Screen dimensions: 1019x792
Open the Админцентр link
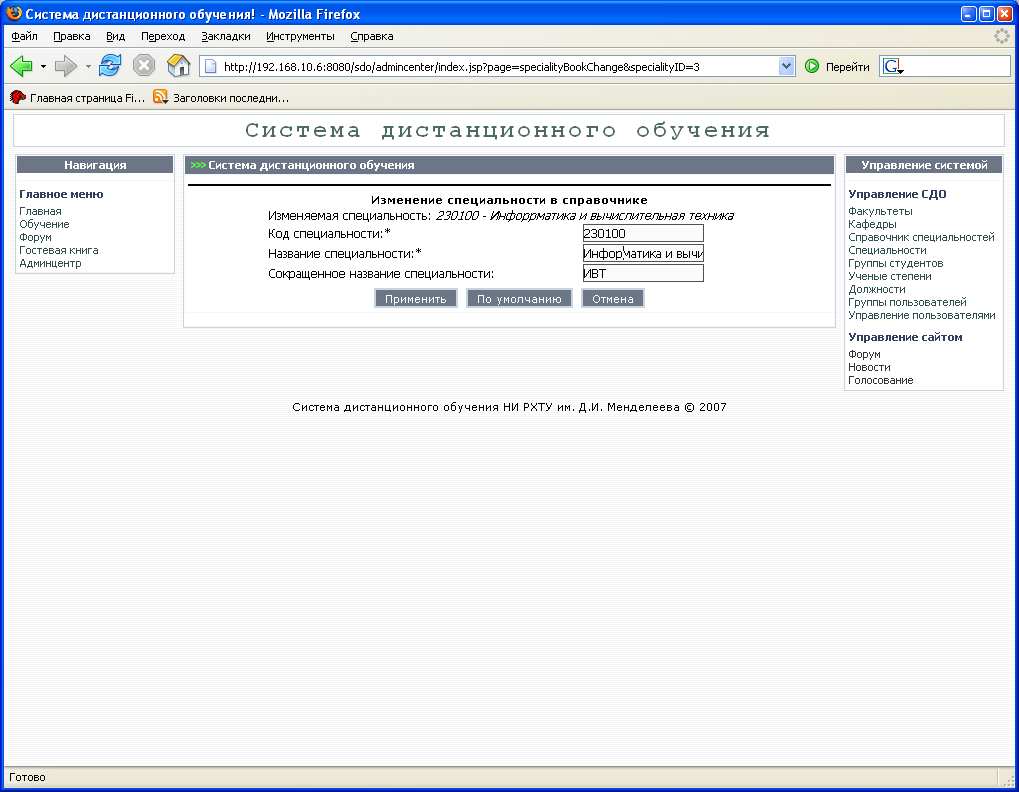click(x=50, y=263)
